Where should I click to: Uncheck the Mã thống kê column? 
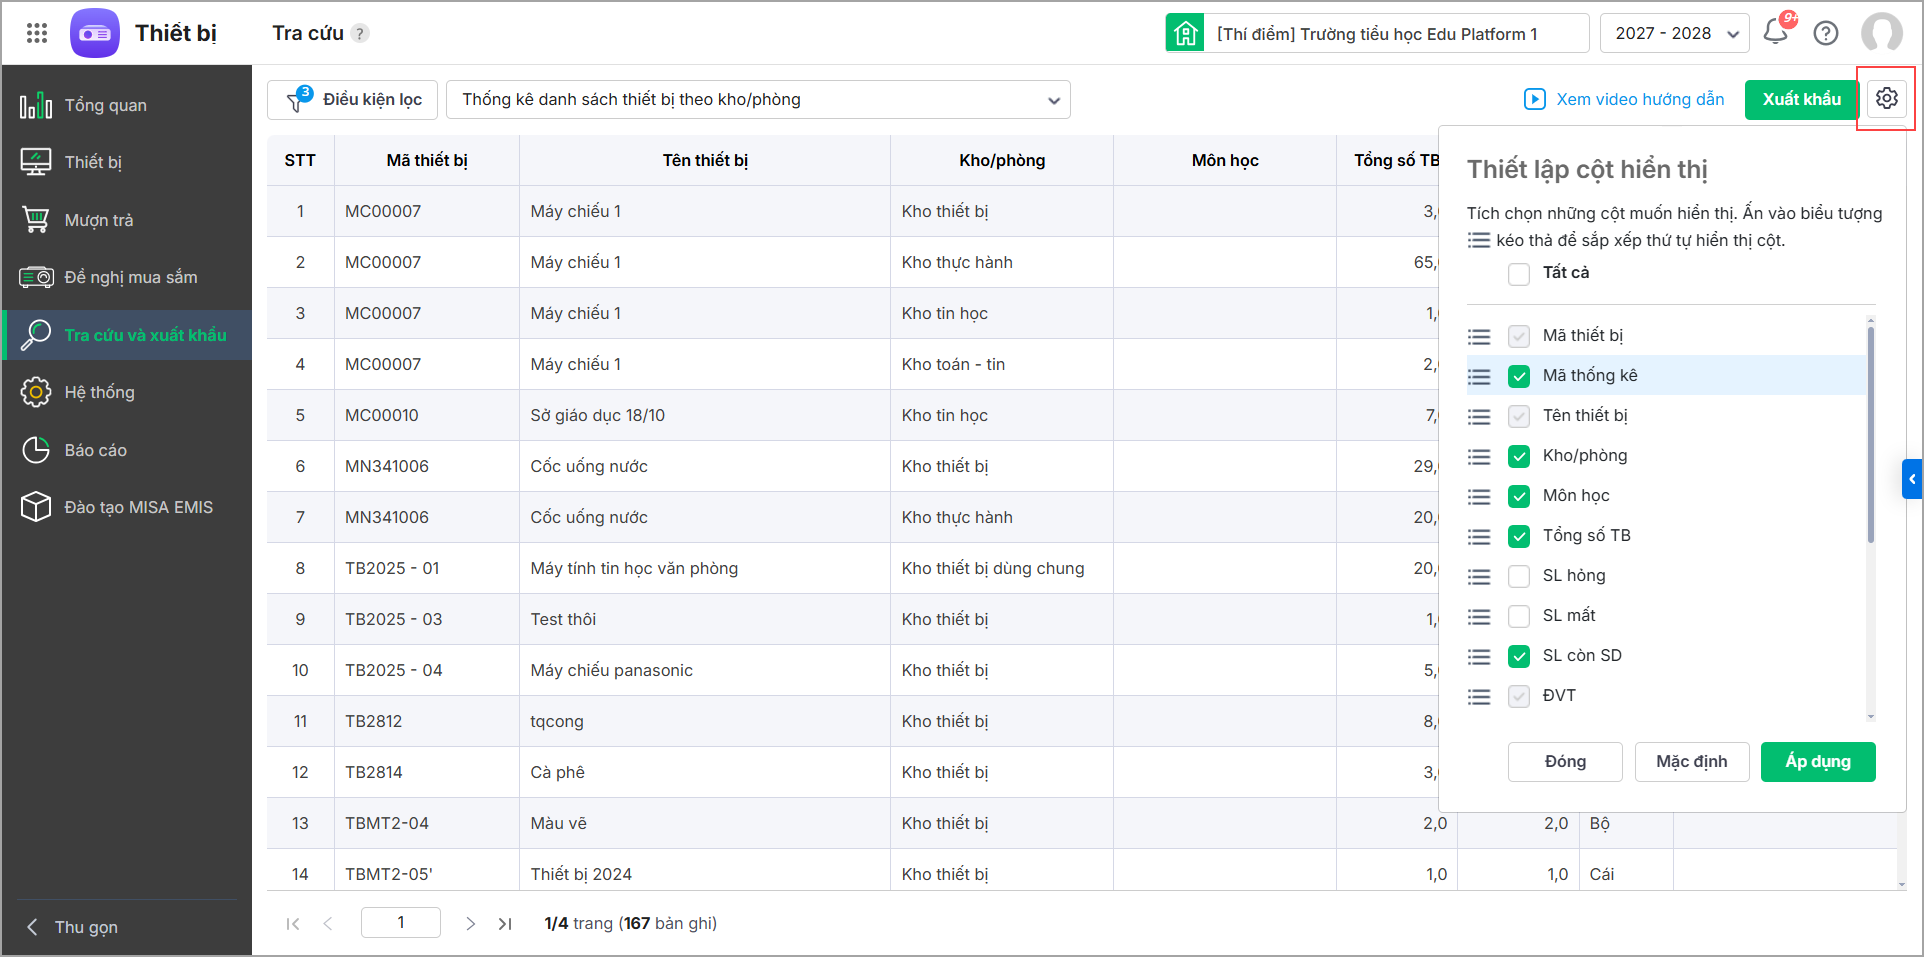1519,376
